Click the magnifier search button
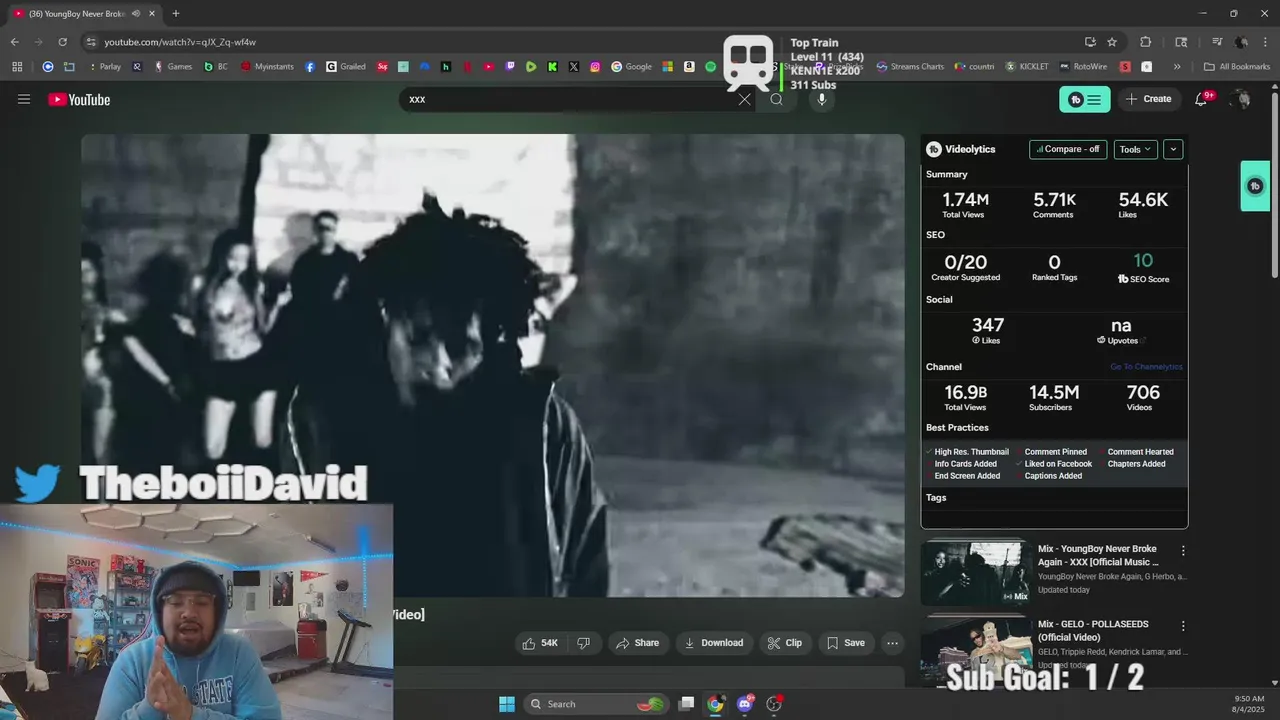This screenshot has height=720, width=1280. click(x=776, y=99)
